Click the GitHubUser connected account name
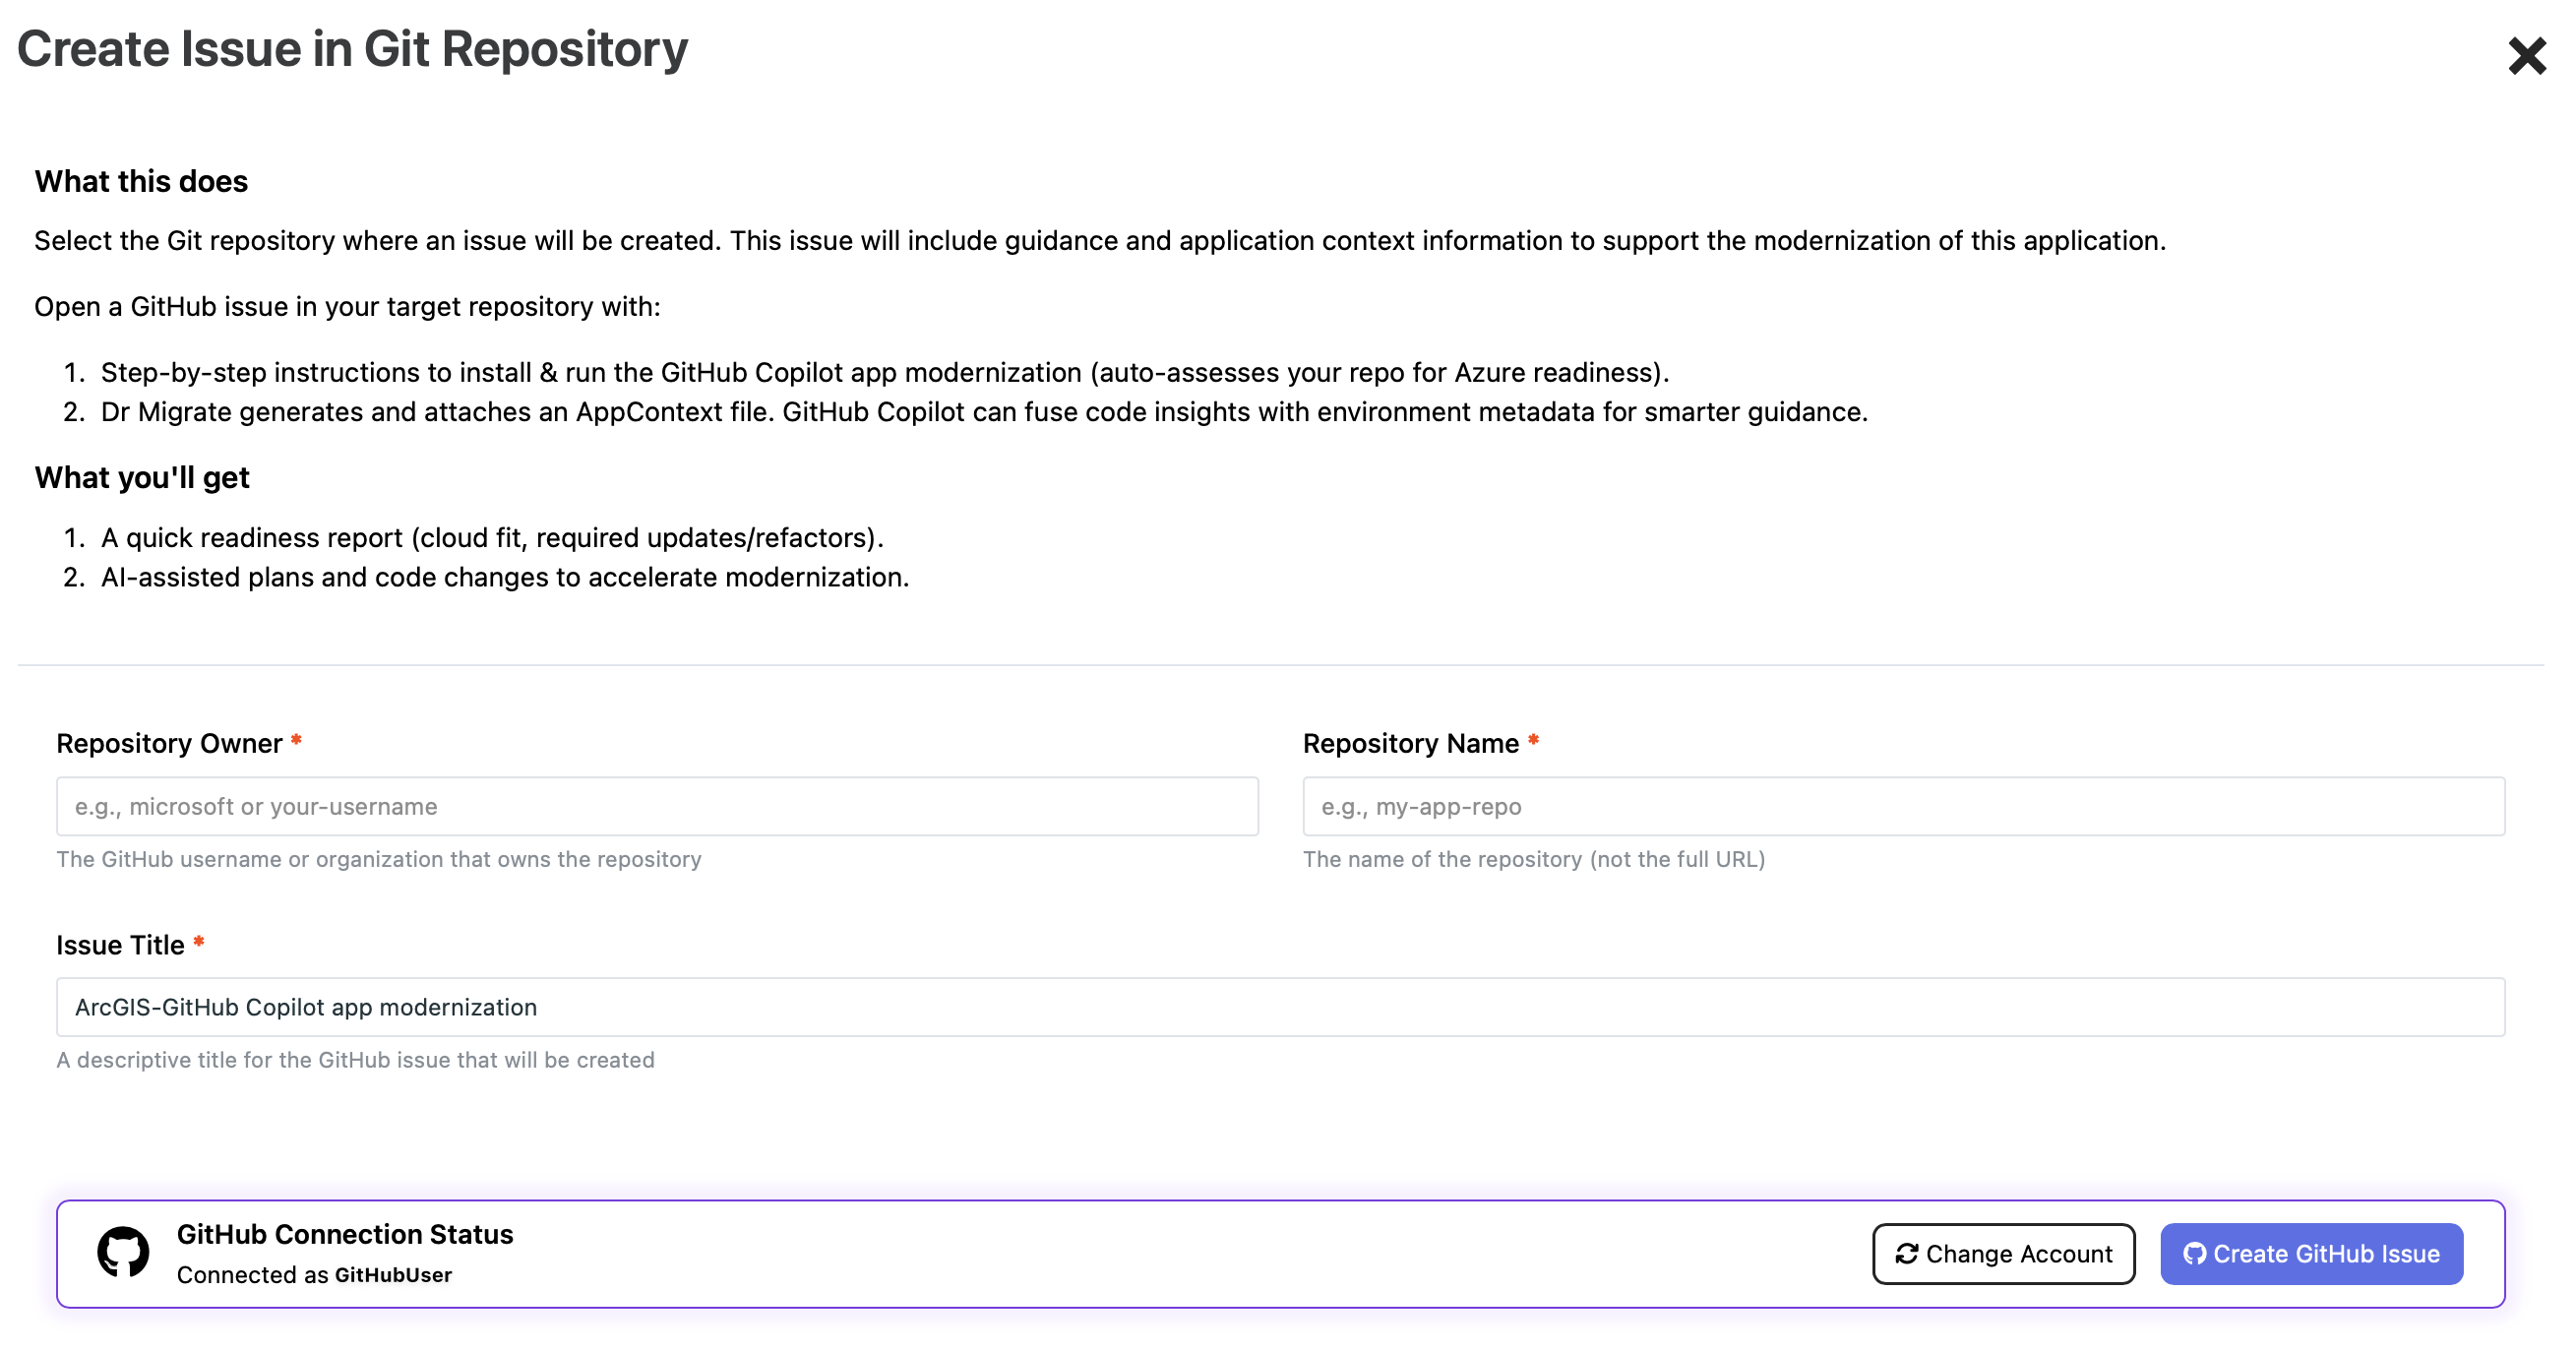Image resolution: width=2576 pixels, height=1352 pixels. tap(394, 1275)
